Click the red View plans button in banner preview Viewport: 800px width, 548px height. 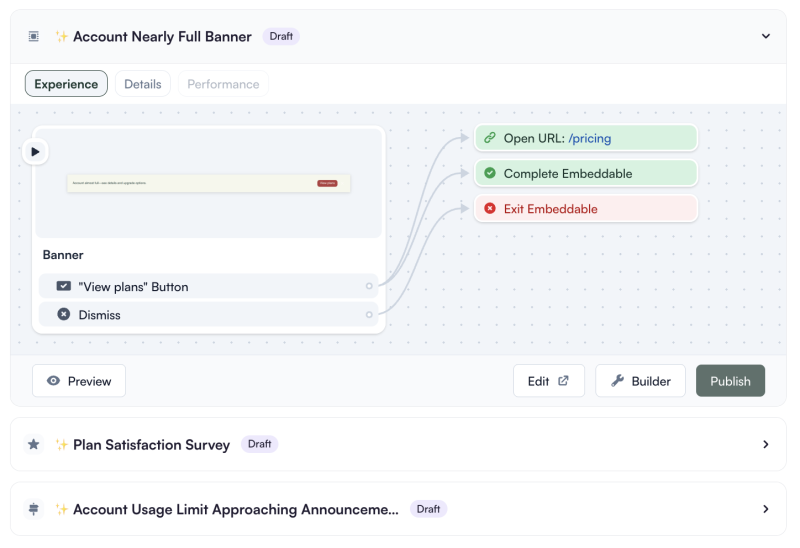(327, 183)
